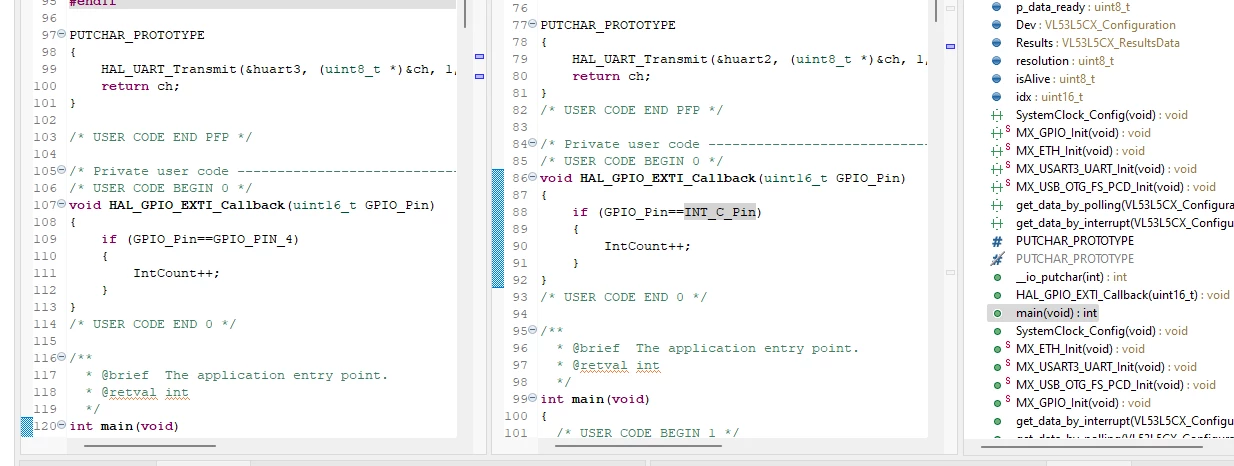Click static declaration icon beside first MX_GPIO_Init

click(998, 133)
